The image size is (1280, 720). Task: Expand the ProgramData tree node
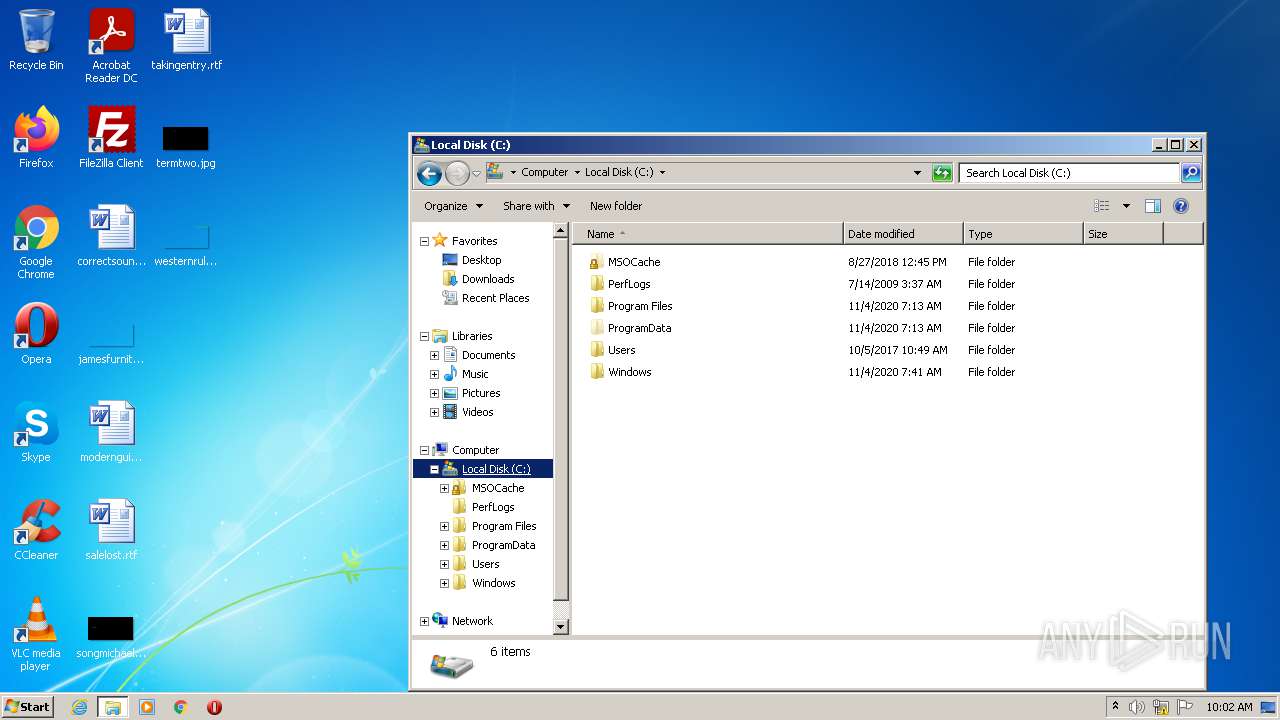click(x=444, y=545)
